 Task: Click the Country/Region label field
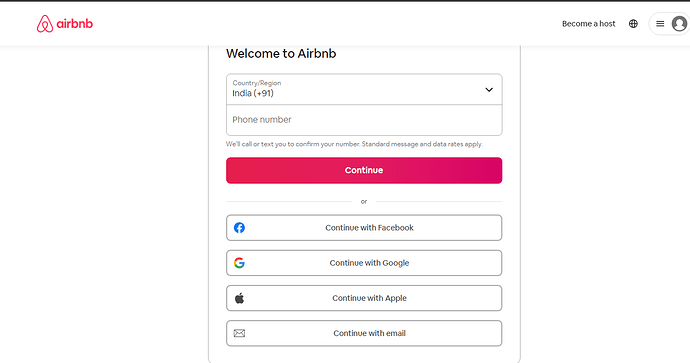pyautogui.click(x=257, y=83)
